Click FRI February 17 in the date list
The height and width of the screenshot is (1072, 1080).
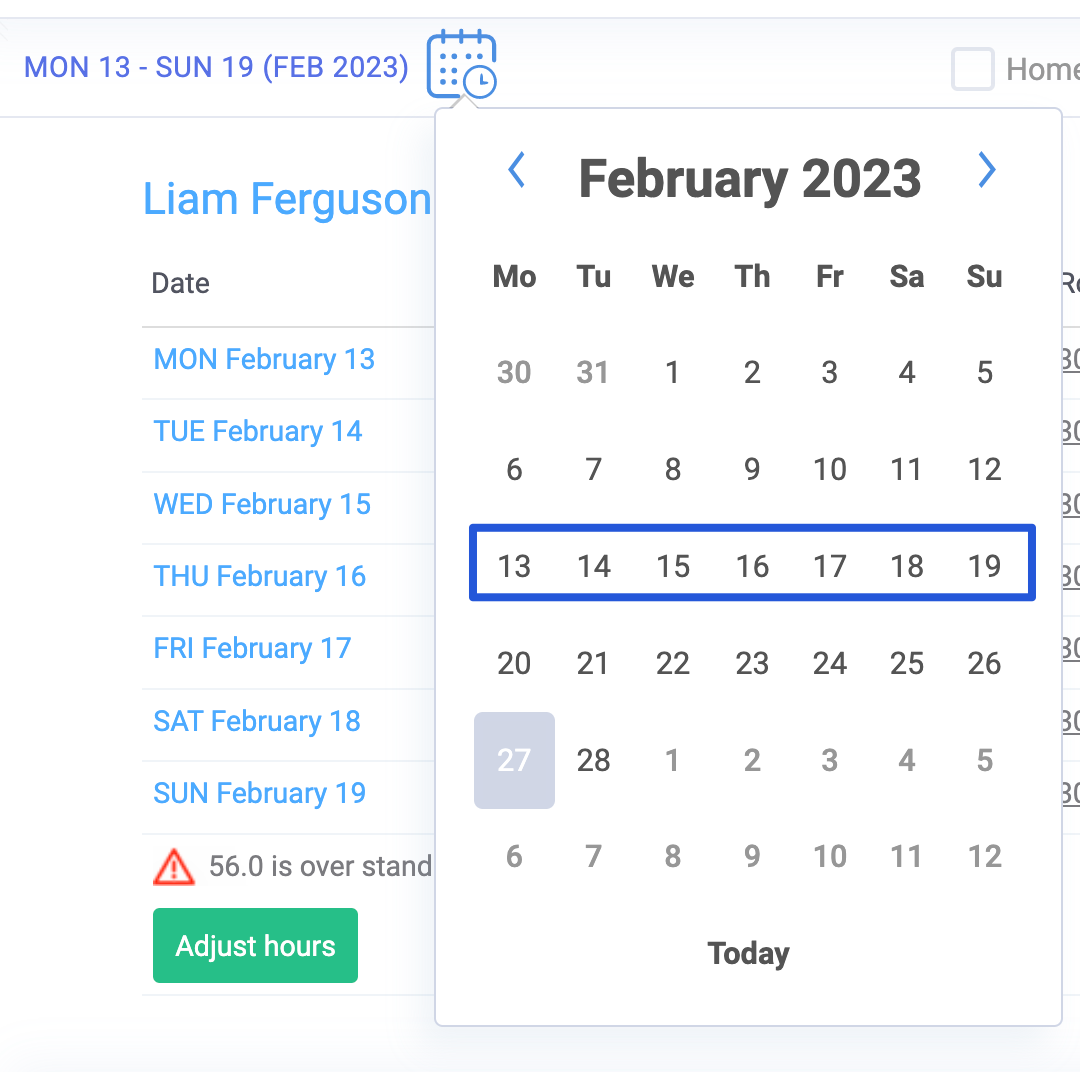click(252, 648)
